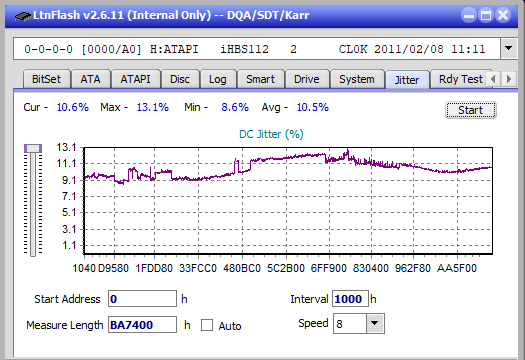Click the Interval field showing 1000

(350, 299)
